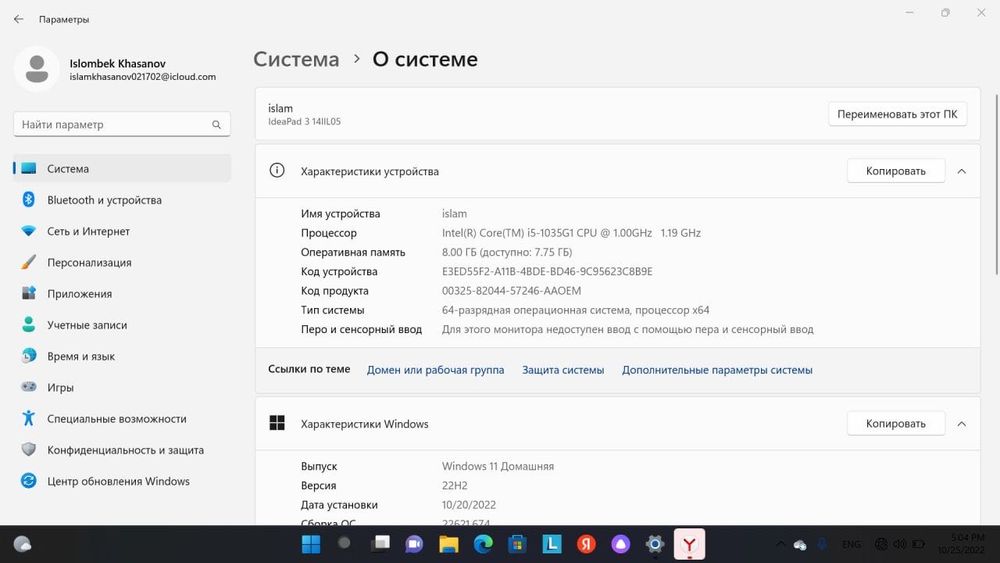Image resolution: width=1000 pixels, height=563 pixels.
Task: Open File Explorer from taskbar
Action: click(x=449, y=544)
